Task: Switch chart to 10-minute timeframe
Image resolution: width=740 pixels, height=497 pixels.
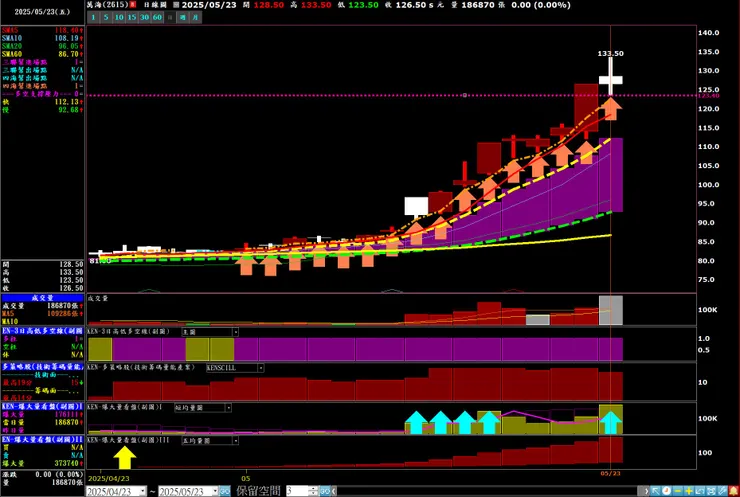Action: tap(119, 17)
